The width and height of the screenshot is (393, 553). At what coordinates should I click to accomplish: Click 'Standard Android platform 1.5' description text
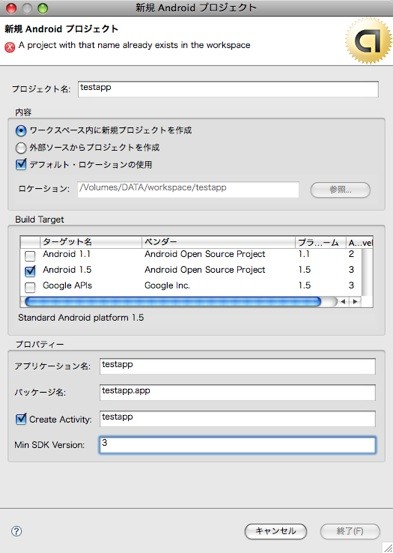[x=81, y=318]
